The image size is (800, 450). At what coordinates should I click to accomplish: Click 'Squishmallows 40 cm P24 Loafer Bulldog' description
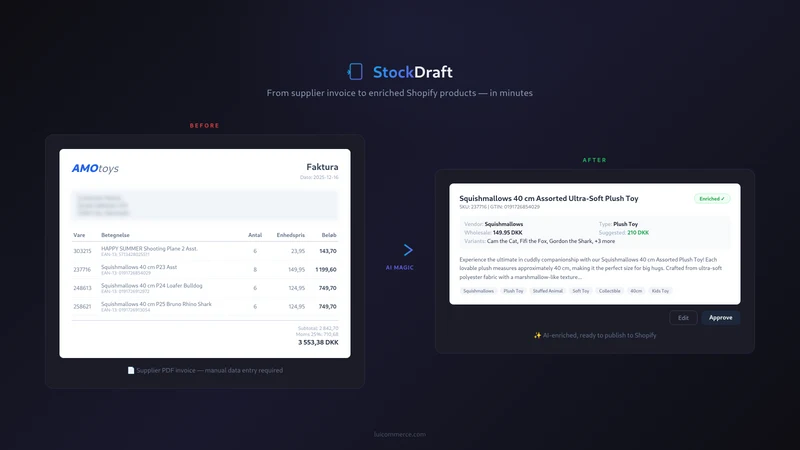(152, 285)
